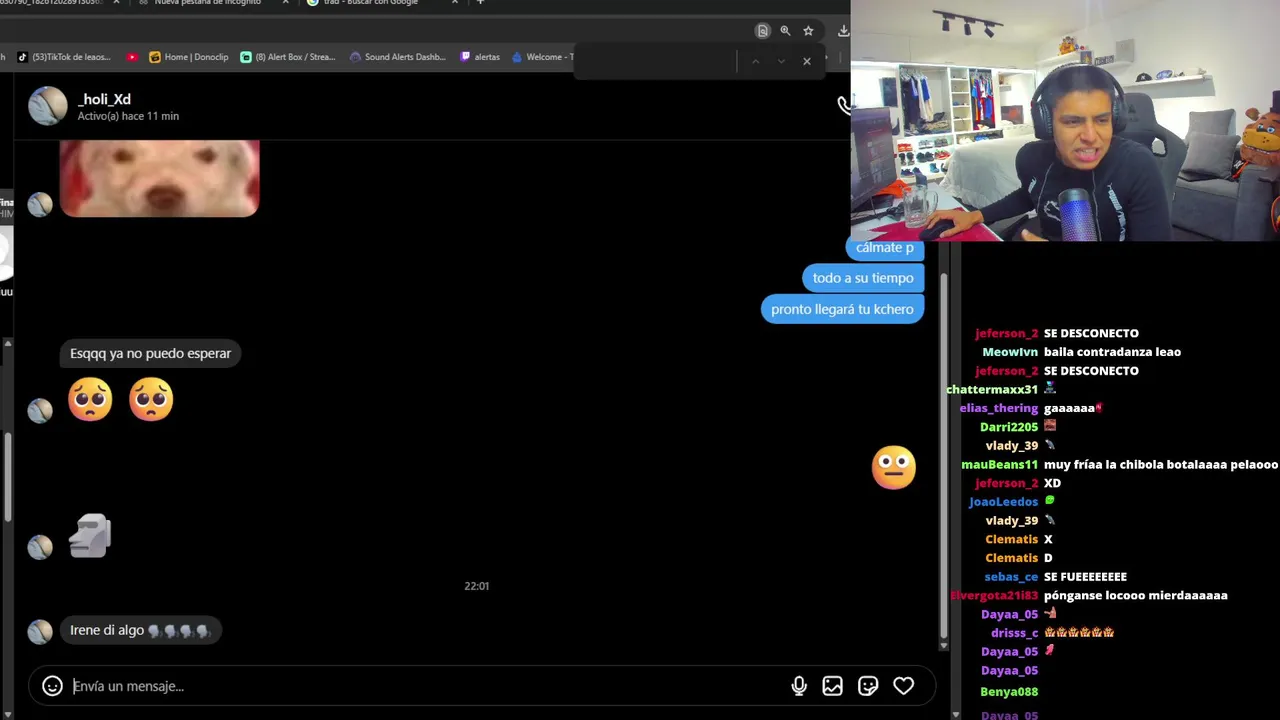Click chat username chattermaxx31
Screen dimensions: 1280x720
(x=992, y=389)
